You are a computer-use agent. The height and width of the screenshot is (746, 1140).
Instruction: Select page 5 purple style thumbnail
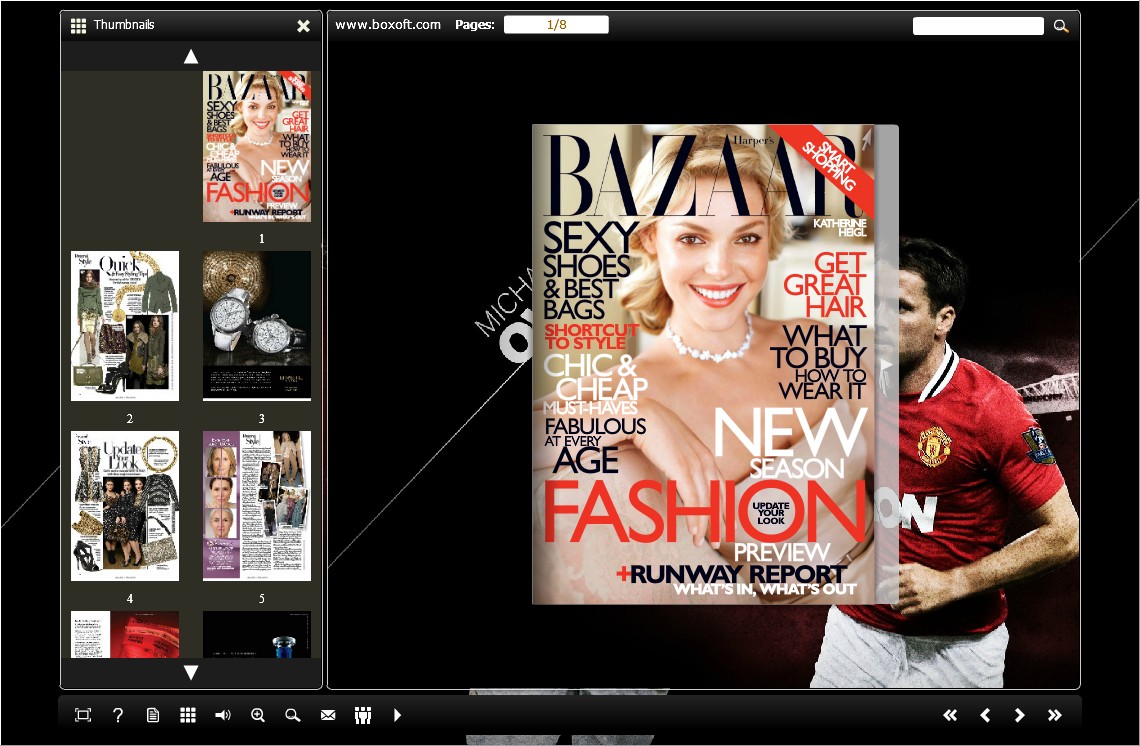257,506
